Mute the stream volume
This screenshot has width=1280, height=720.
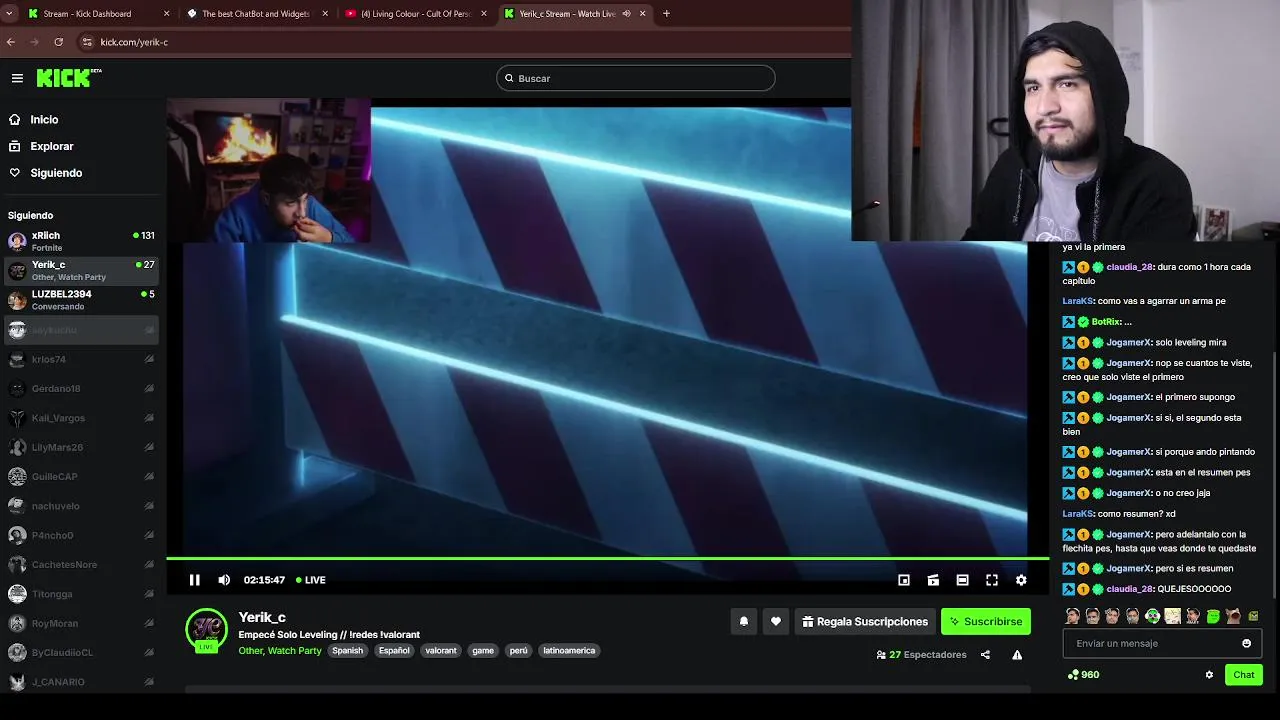(224, 580)
